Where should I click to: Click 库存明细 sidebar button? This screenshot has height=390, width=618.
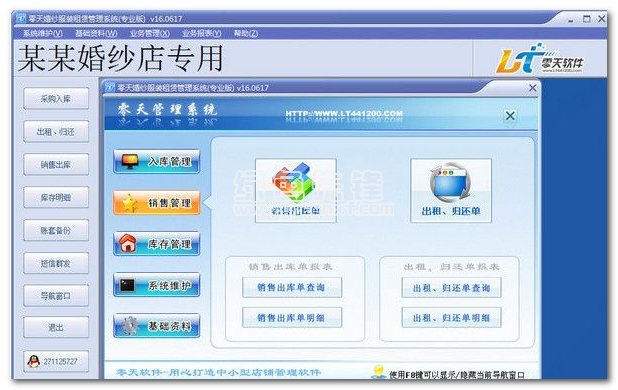56,197
